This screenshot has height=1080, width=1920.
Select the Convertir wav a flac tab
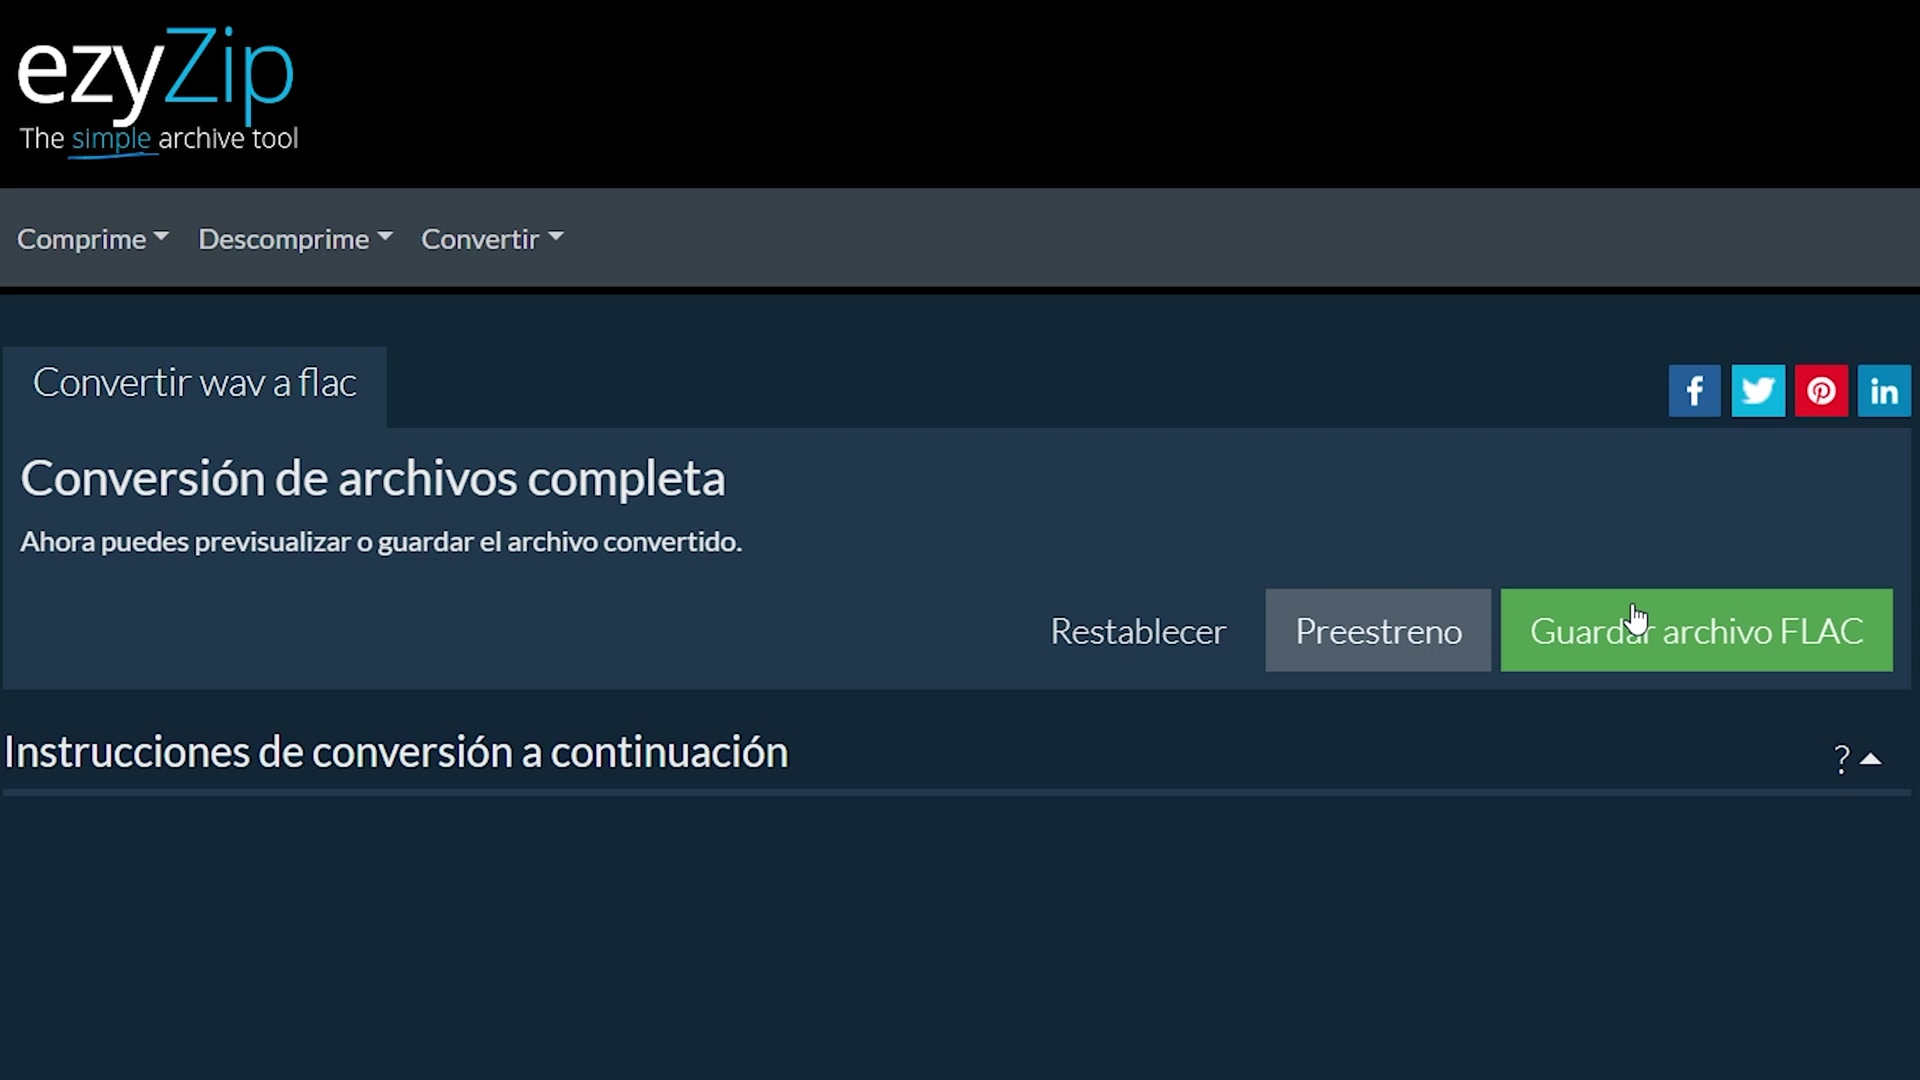coord(195,384)
